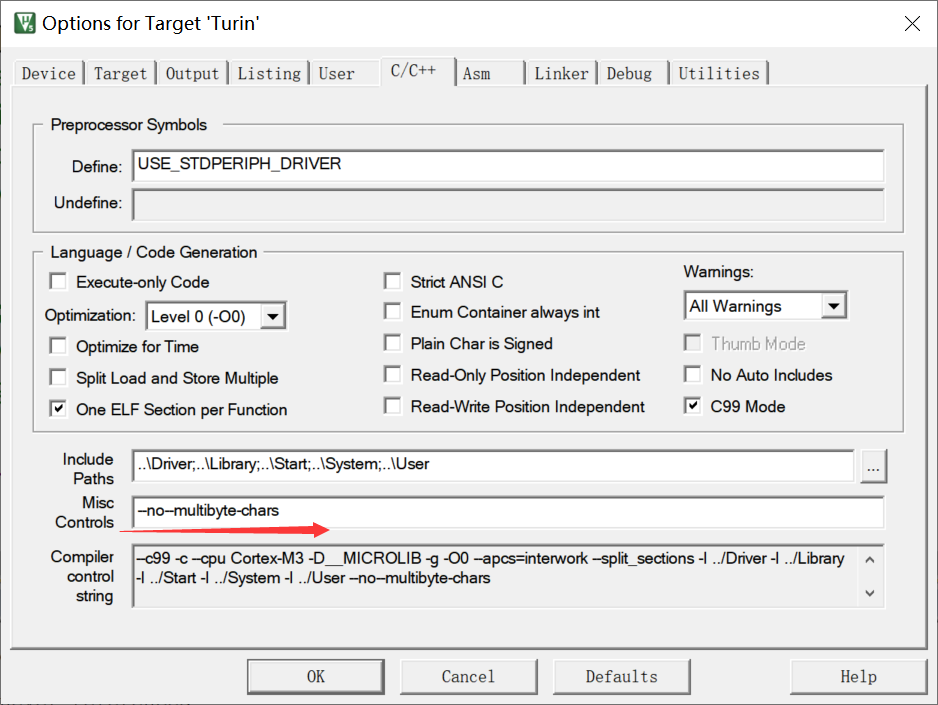938x705 pixels.
Task: Focus the Misc Controls text field
Action: 508,512
